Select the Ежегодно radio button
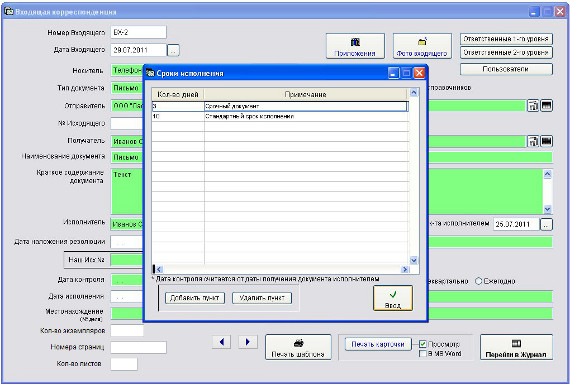This screenshot has height=384, width=570. click(479, 281)
